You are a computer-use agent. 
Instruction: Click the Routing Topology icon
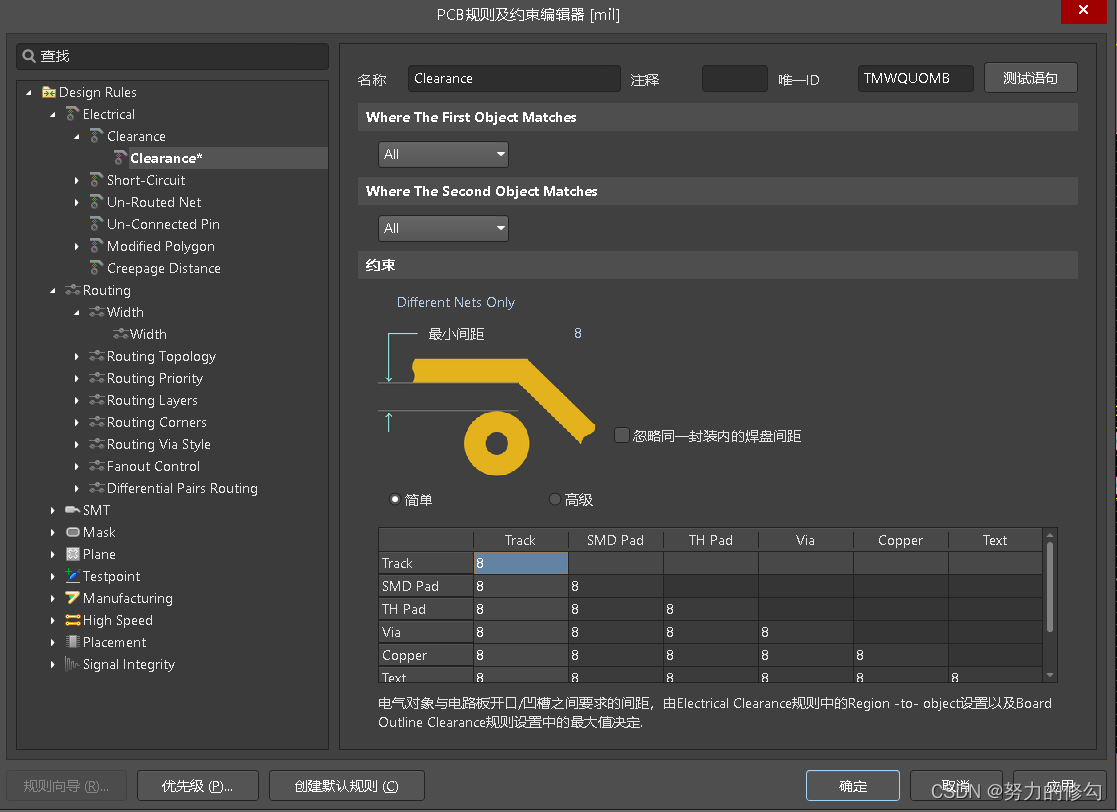click(x=96, y=356)
